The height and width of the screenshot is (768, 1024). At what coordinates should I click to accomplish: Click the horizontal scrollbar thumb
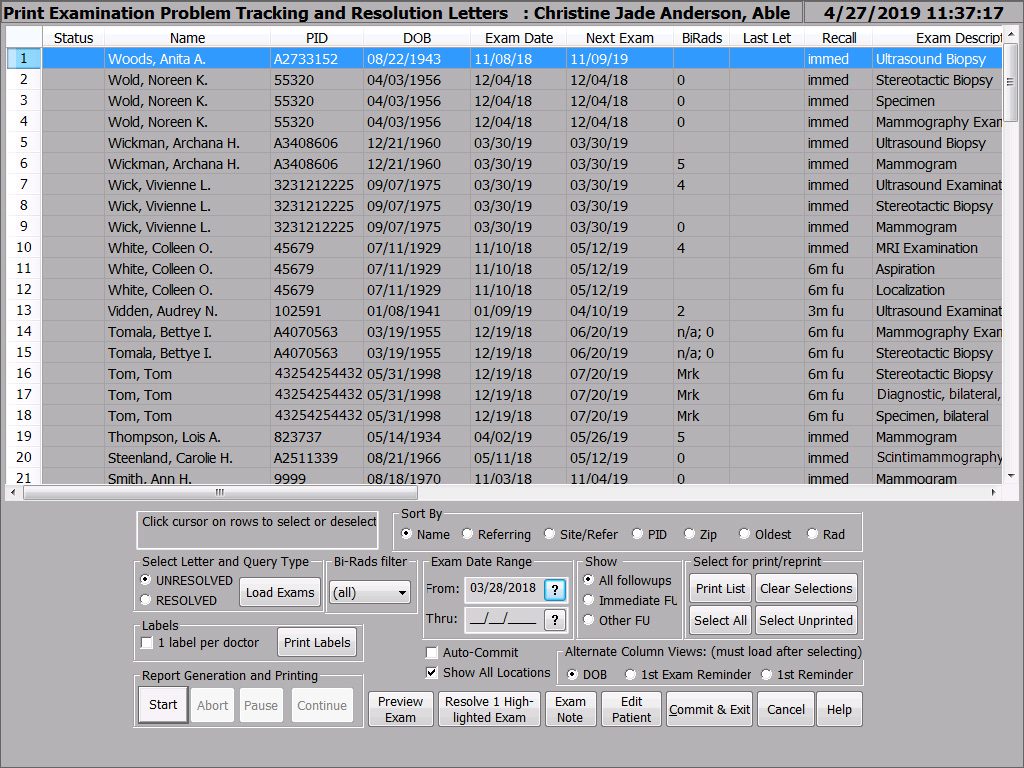(x=220, y=492)
